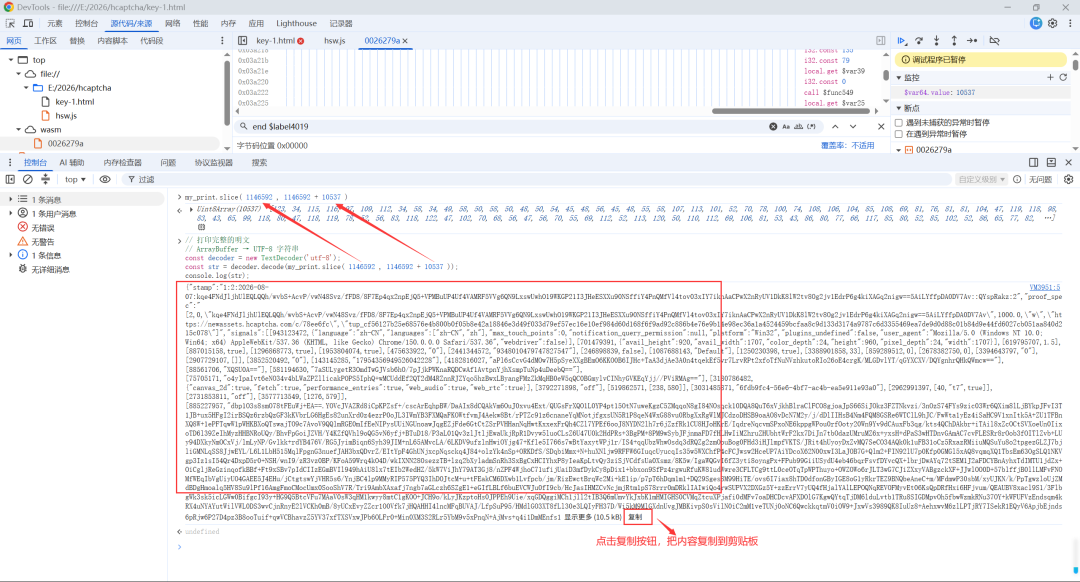Open the Memory inspector drawer tab
The height and width of the screenshot is (582, 1080).
122,163
